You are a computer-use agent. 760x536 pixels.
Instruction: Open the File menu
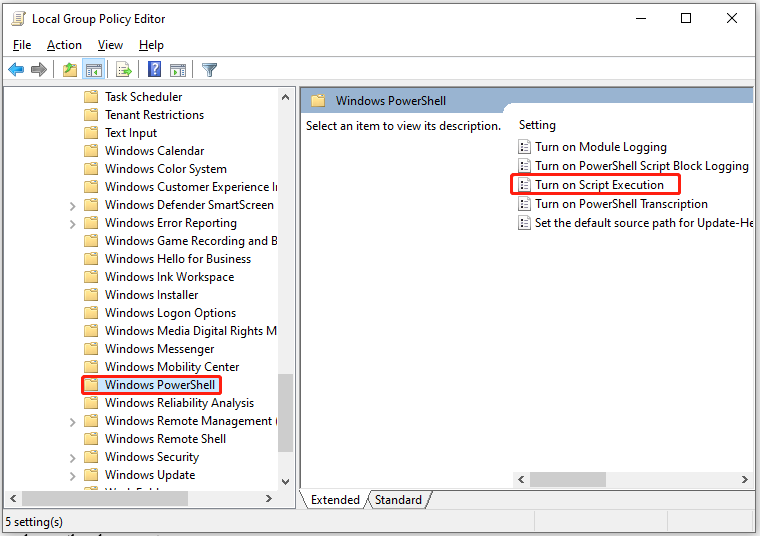[22, 45]
